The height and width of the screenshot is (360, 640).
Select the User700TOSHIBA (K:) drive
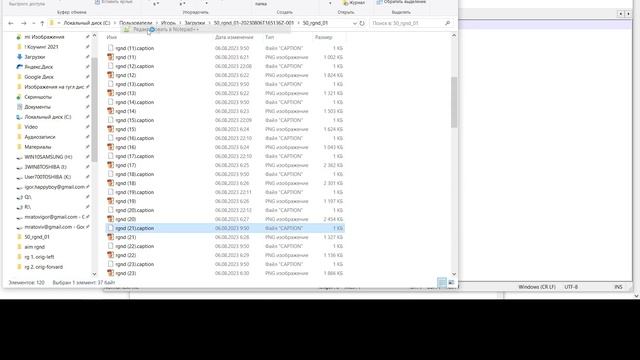[47, 177]
